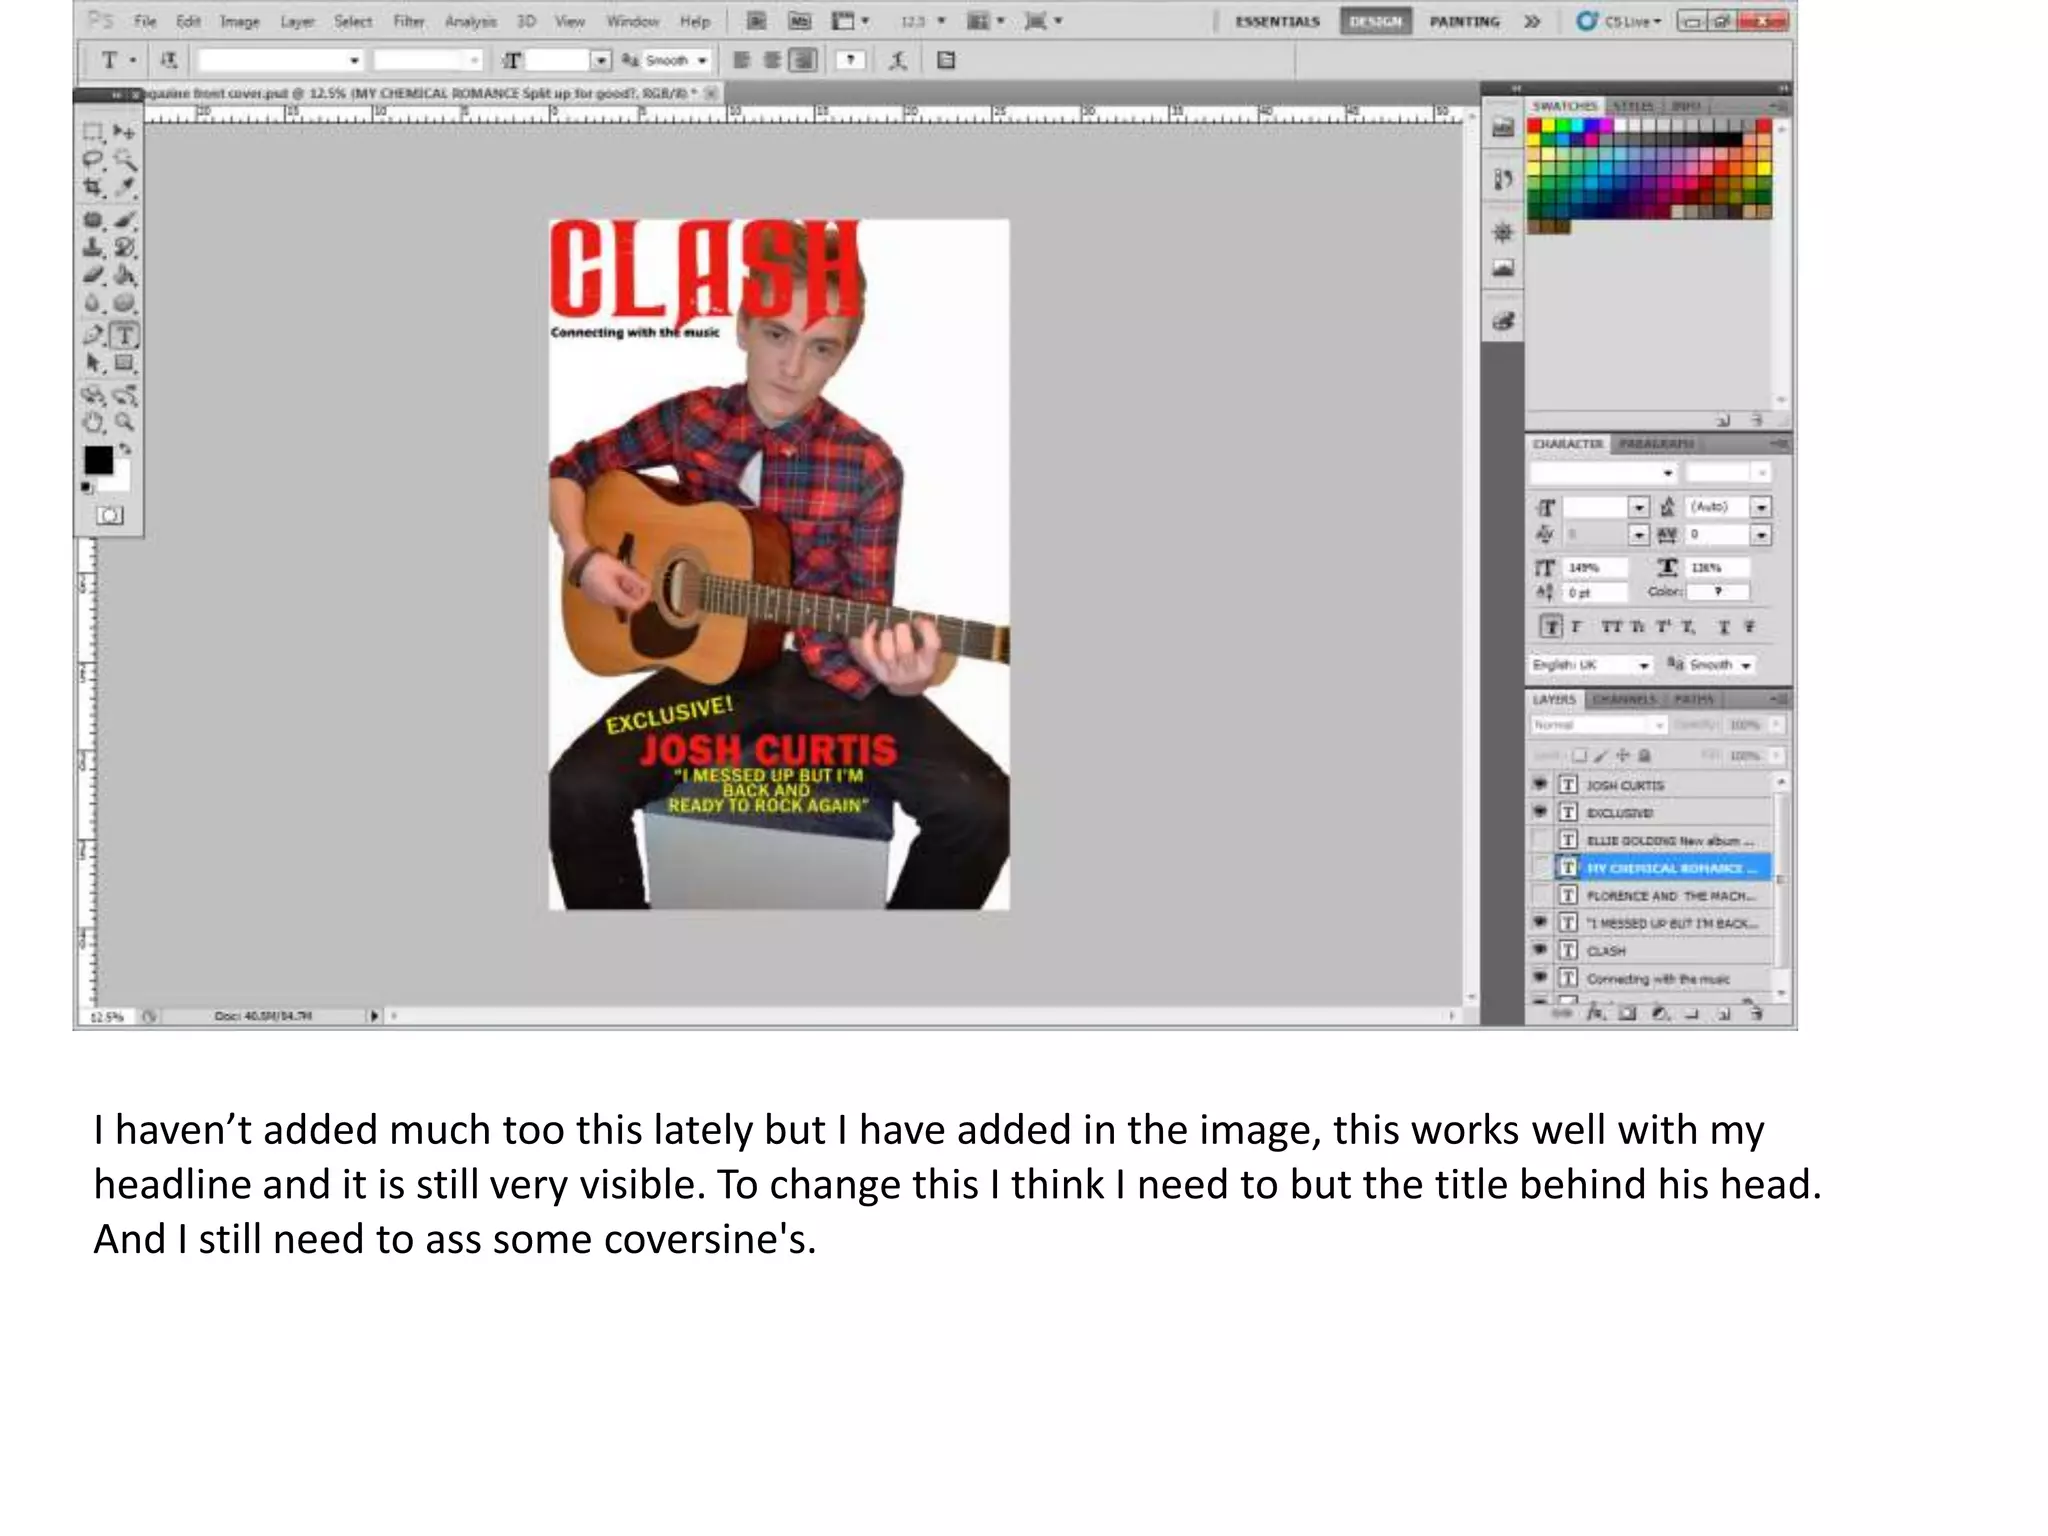The height and width of the screenshot is (1536, 2048).
Task: Click the Delete layer trash icon
Action: pyautogui.click(x=1757, y=1014)
